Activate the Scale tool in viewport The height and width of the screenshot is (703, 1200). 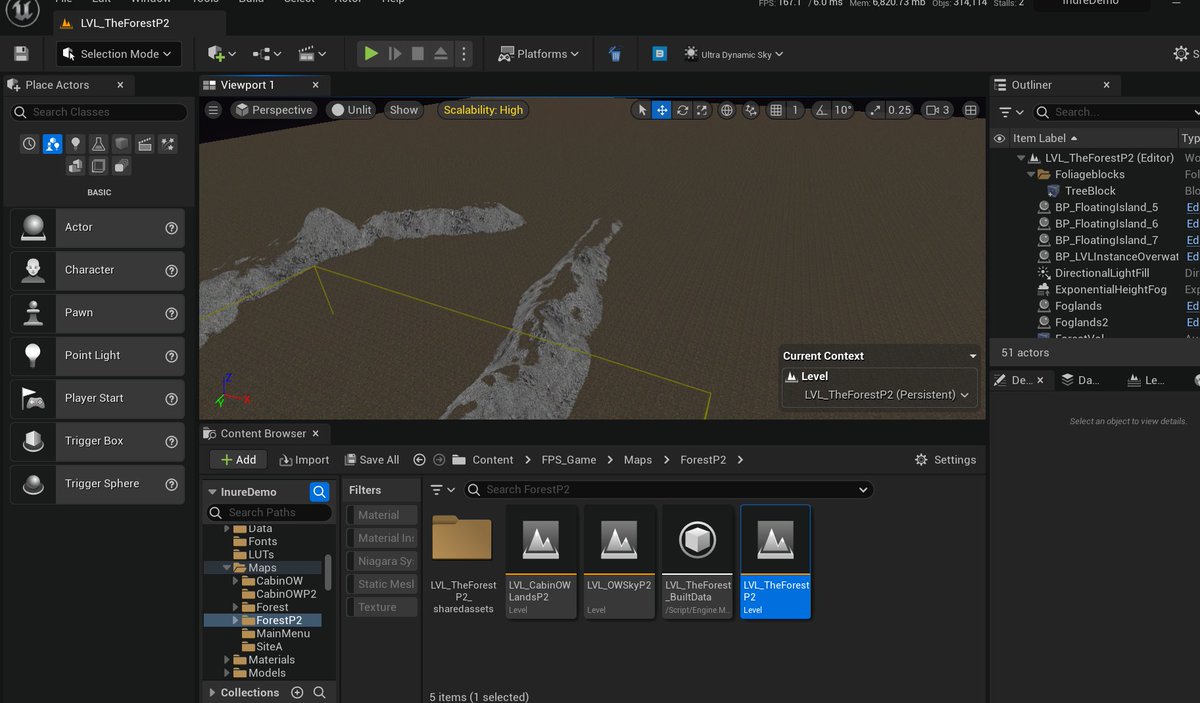tap(702, 110)
